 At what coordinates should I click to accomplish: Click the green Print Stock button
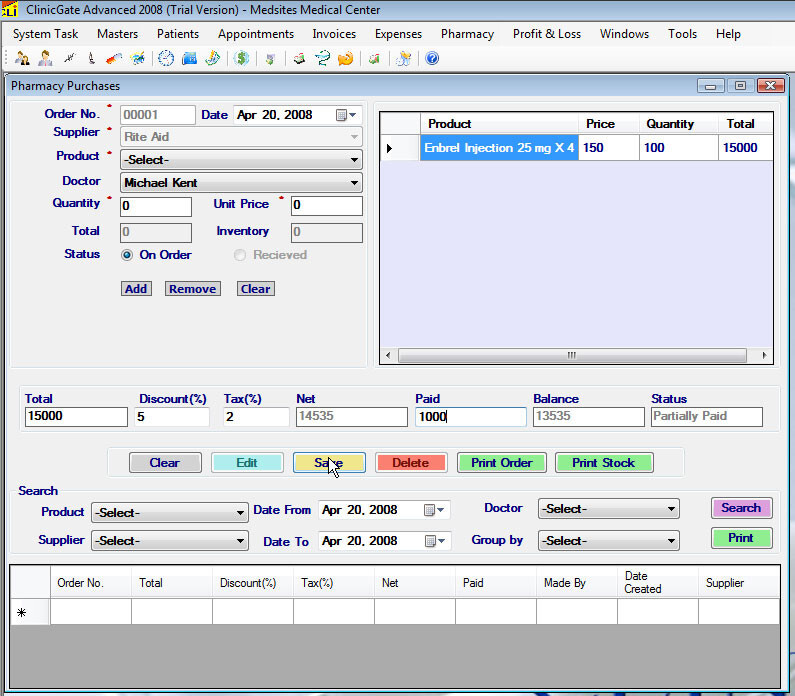click(604, 463)
